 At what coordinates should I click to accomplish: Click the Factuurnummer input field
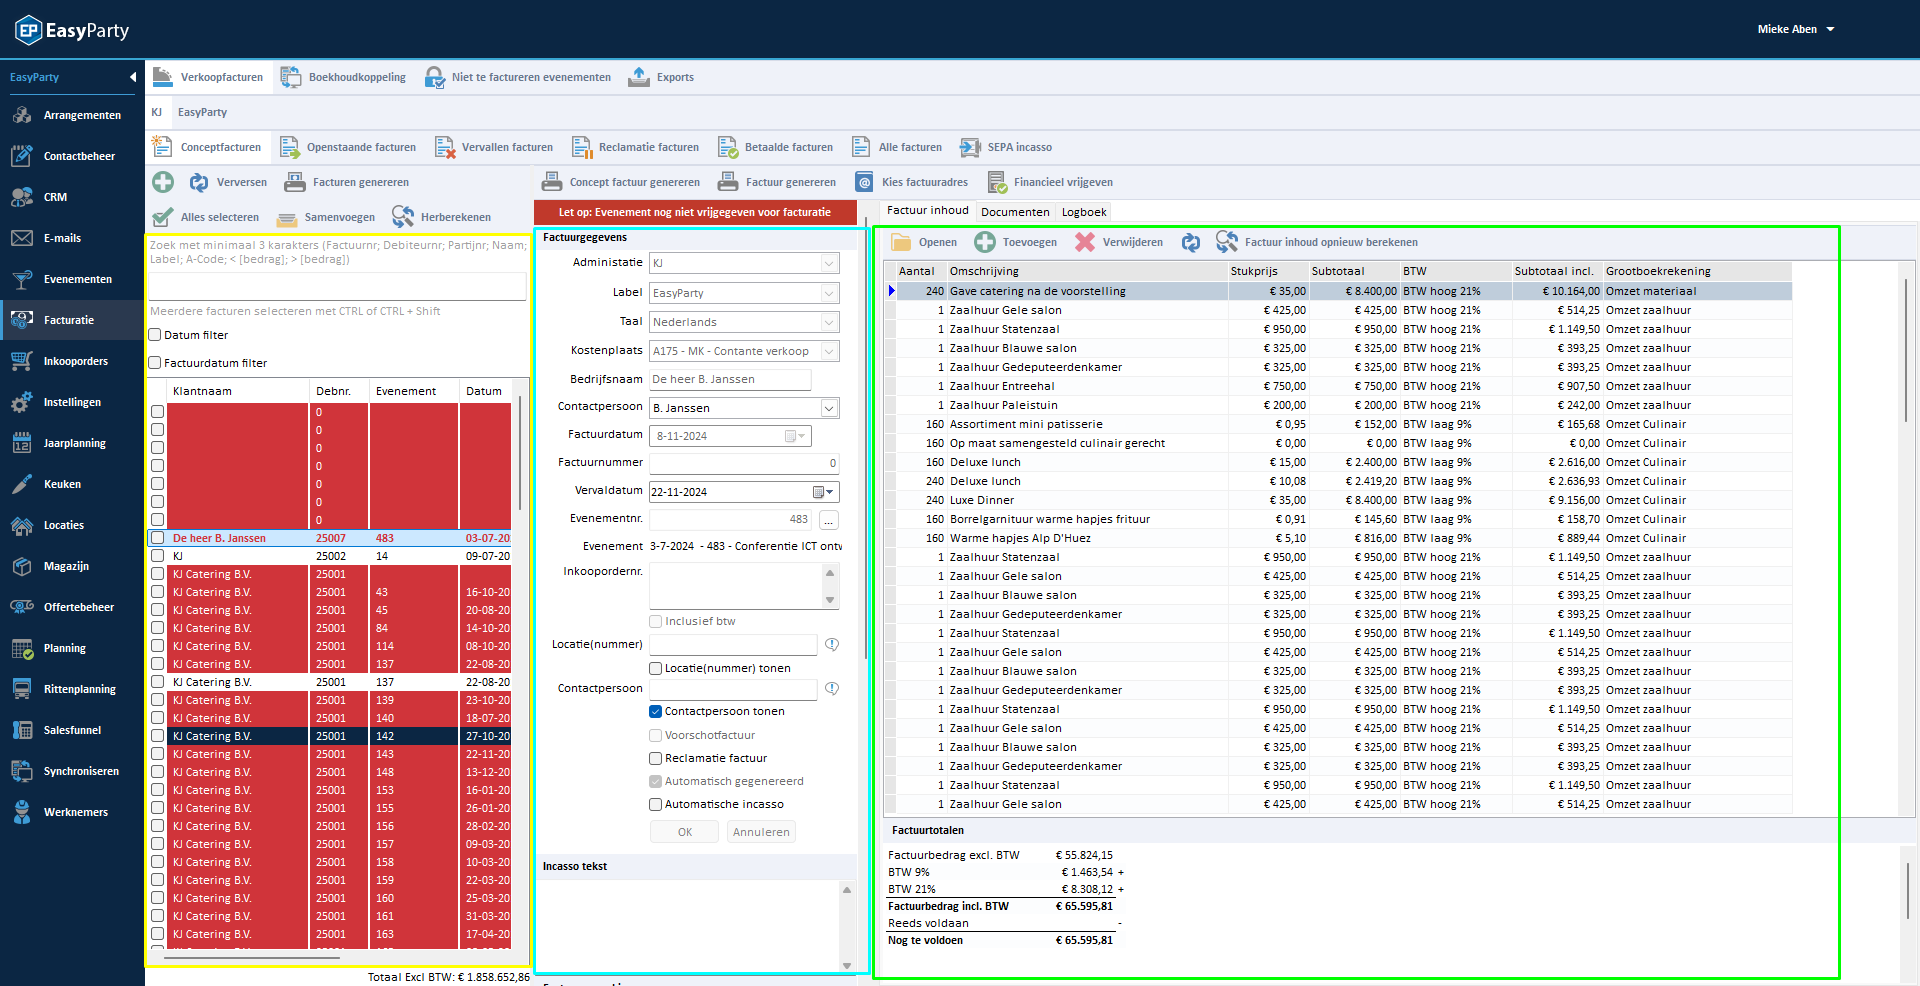[744, 463]
